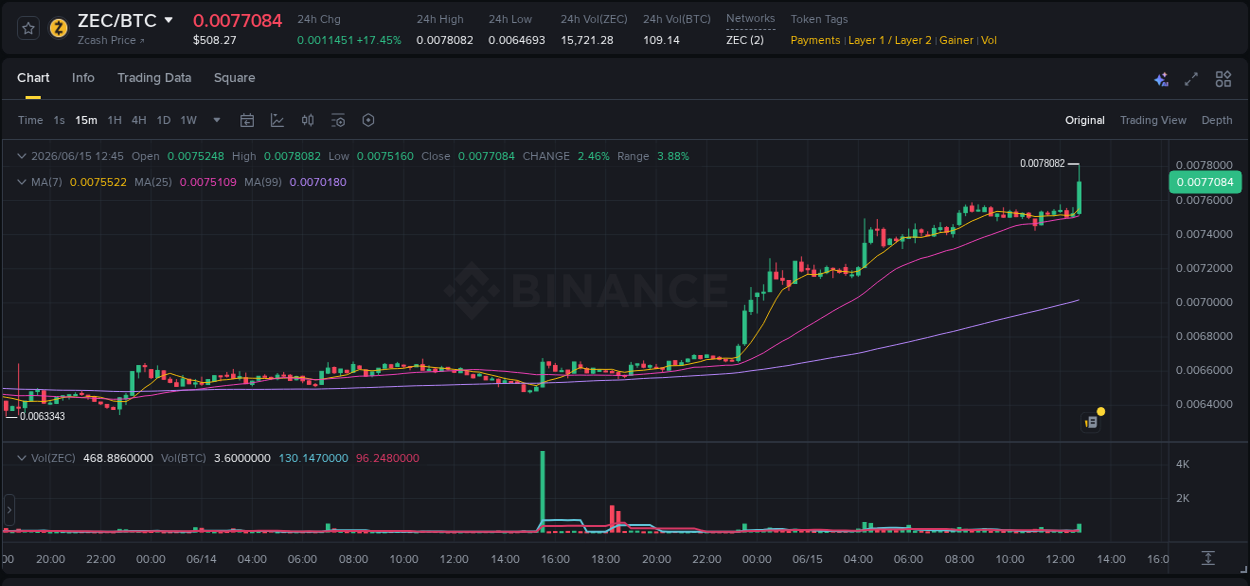Expand more time intervals dropdown
Image resolution: width=1250 pixels, height=586 pixels.
click(217, 120)
